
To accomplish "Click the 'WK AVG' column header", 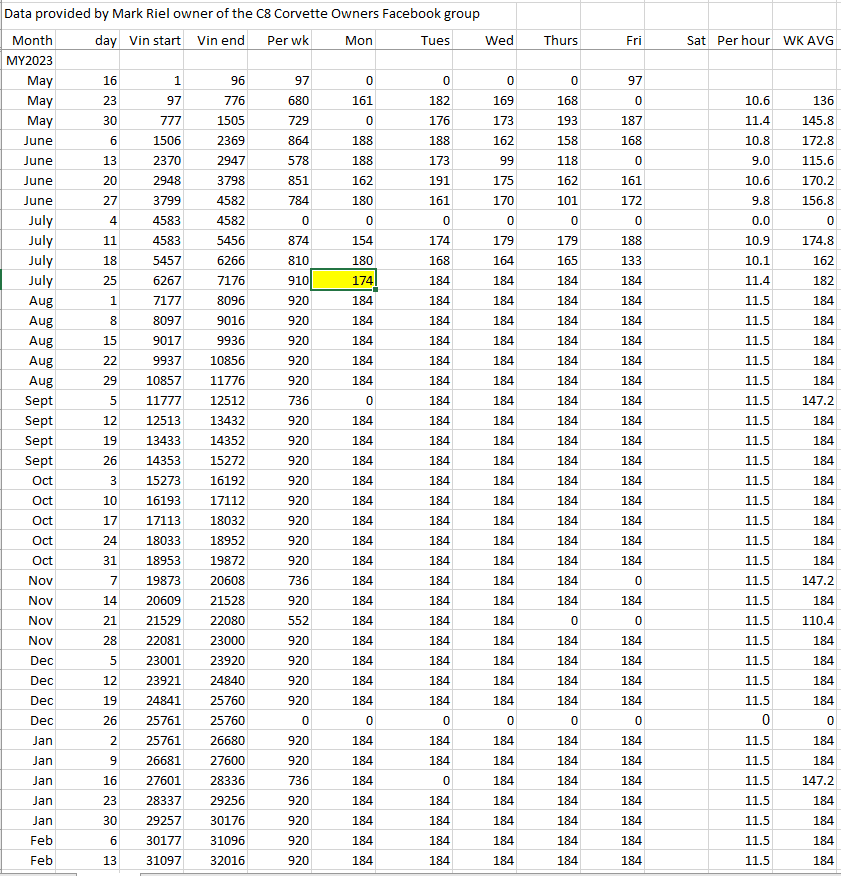I will click(x=808, y=41).
